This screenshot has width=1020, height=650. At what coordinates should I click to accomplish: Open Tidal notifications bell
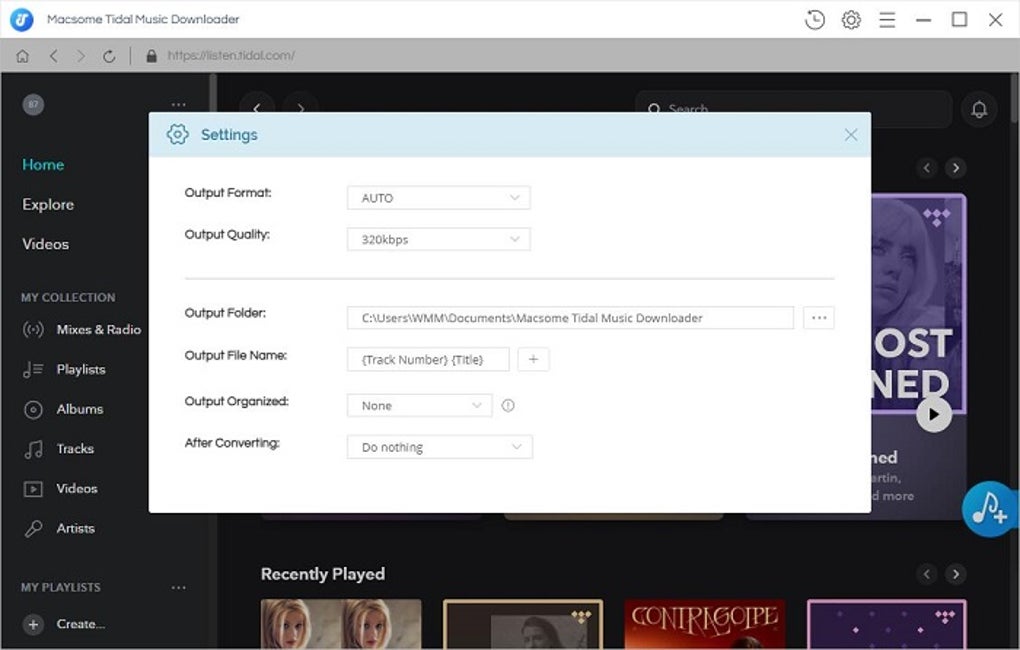point(979,109)
